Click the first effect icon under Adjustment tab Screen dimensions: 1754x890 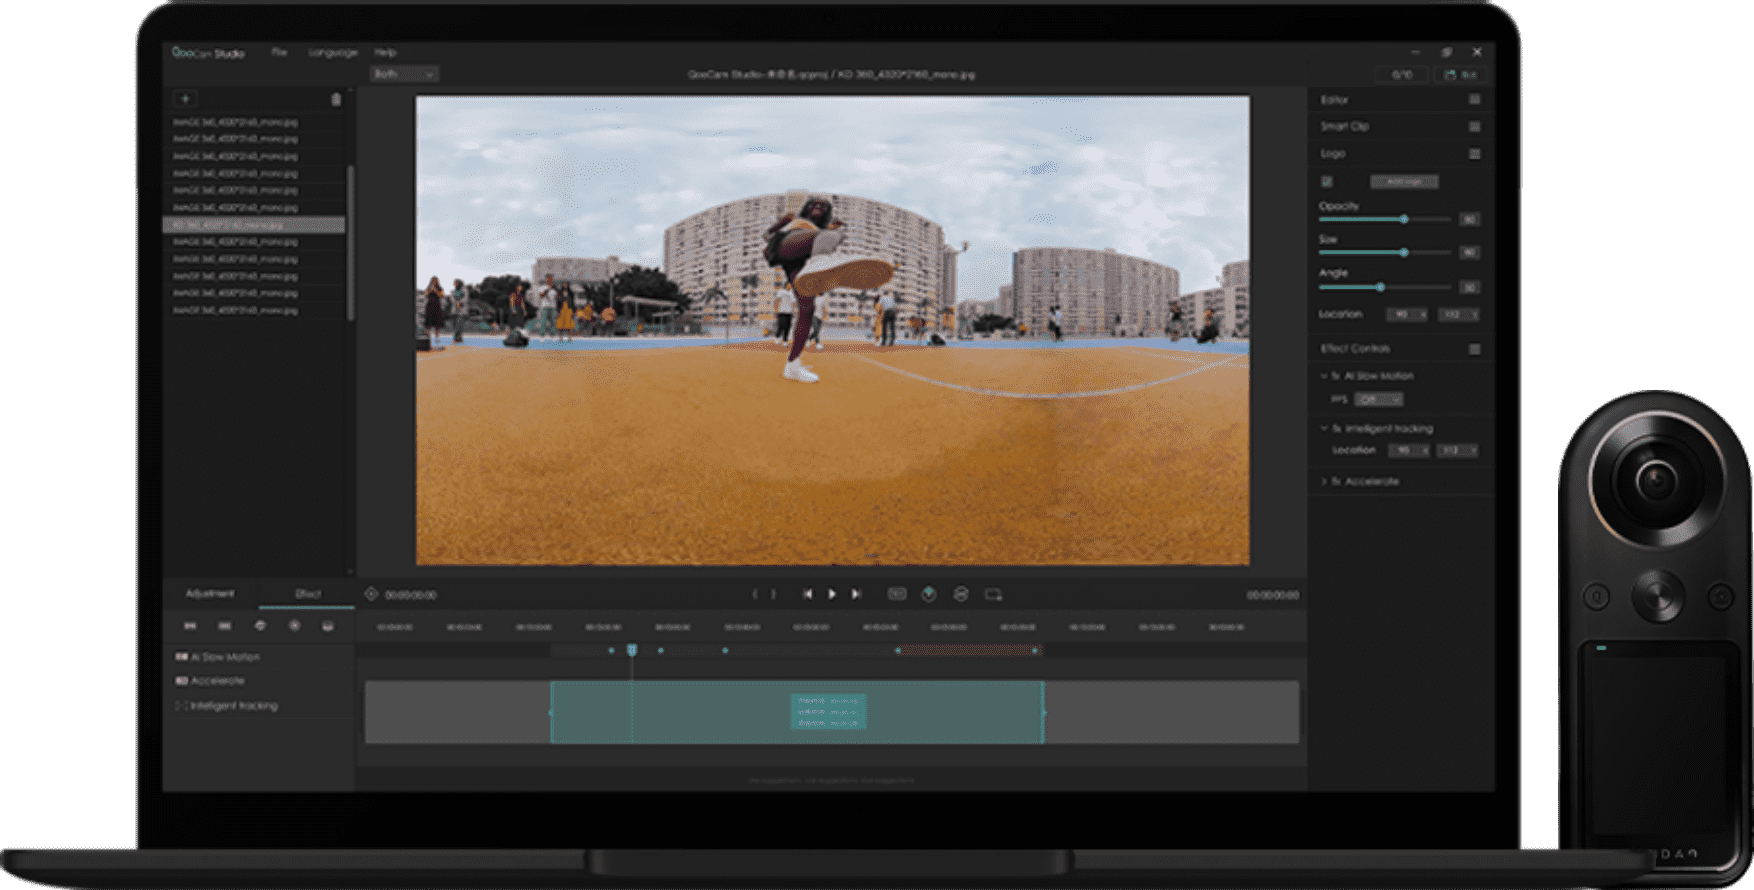pos(190,626)
